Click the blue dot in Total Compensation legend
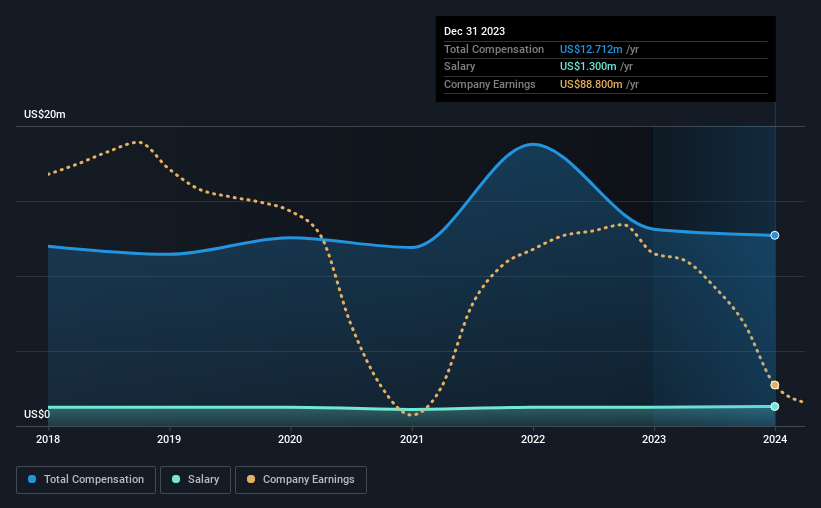 pyautogui.click(x=32, y=479)
